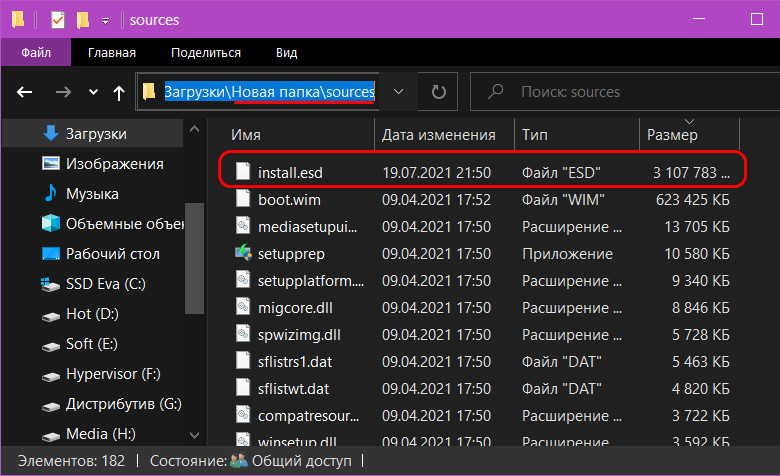Open Quick Access Toolbar customize dropdown
The width and height of the screenshot is (780, 476).
(x=105, y=21)
